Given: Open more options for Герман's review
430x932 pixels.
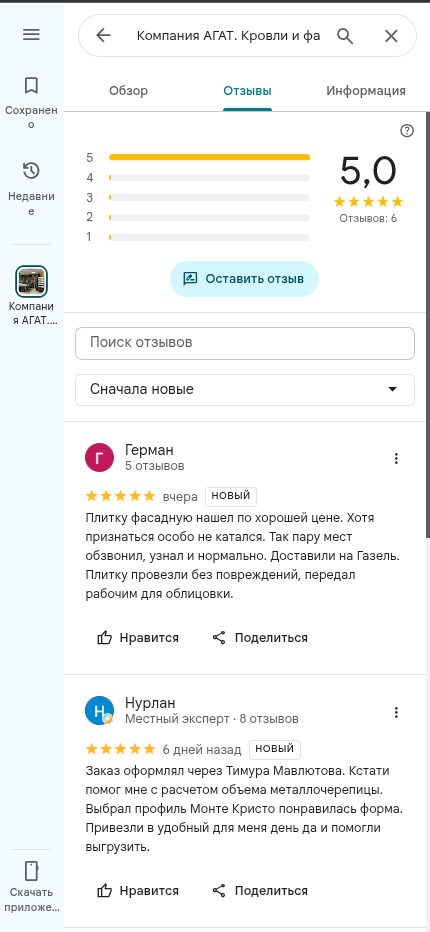Looking at the screenshot, I should pos(396,458).
